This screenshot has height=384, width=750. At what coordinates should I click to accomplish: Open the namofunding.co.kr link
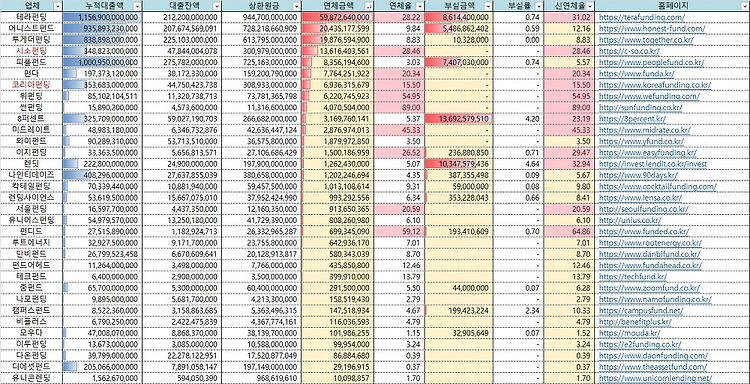pyautogui.click(x=655, y=299)
